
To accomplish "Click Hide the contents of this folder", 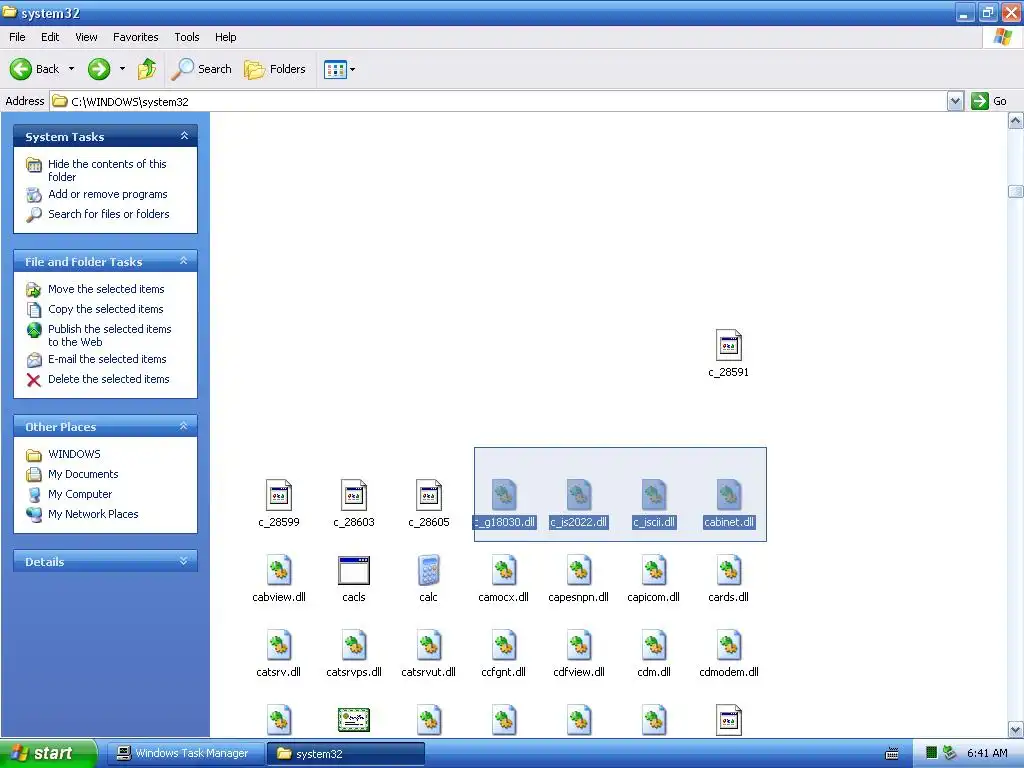I will pyautogui.click(x=107, y=170).
